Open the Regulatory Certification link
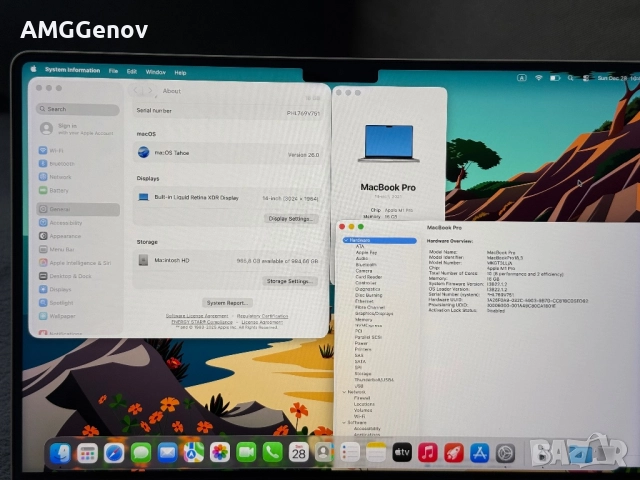This screenshot has height=480, width=640. (x=262, y=316)
